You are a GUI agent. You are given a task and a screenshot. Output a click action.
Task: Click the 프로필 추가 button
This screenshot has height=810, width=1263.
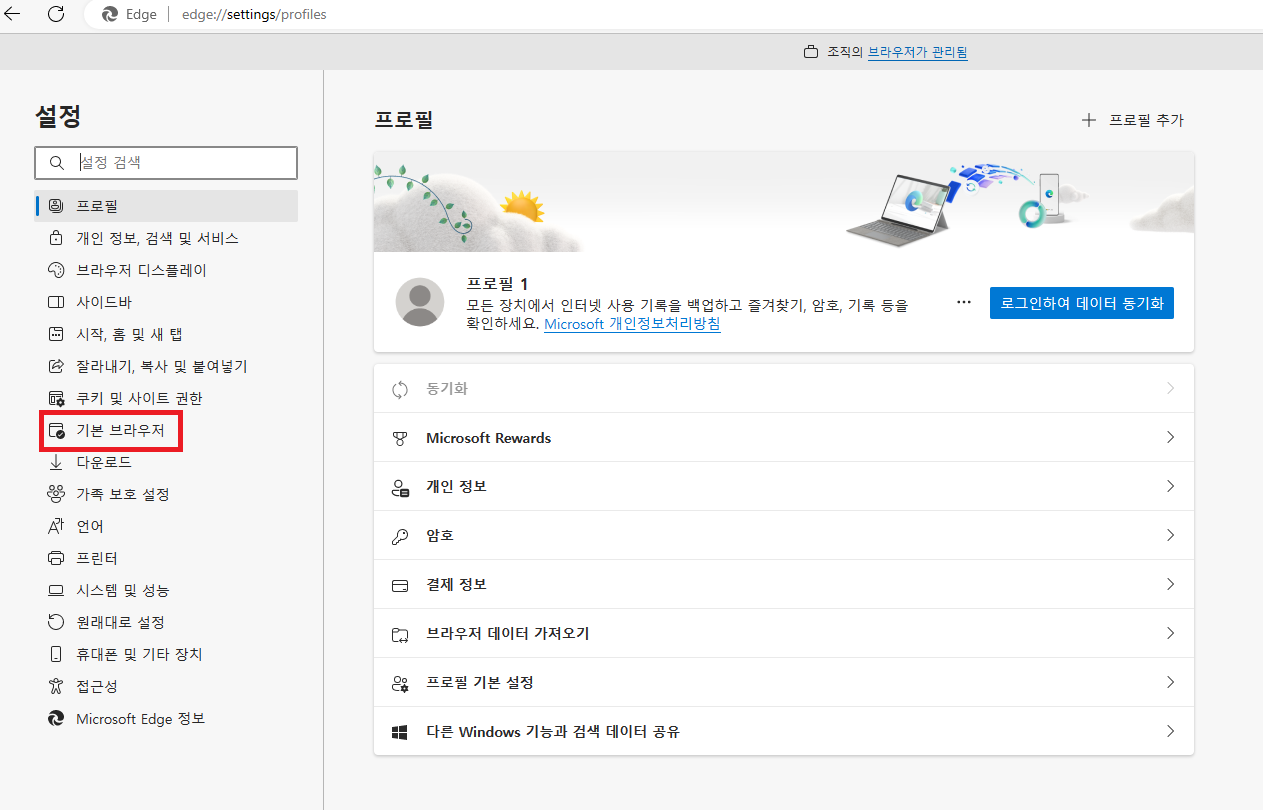coord(1132,120)
